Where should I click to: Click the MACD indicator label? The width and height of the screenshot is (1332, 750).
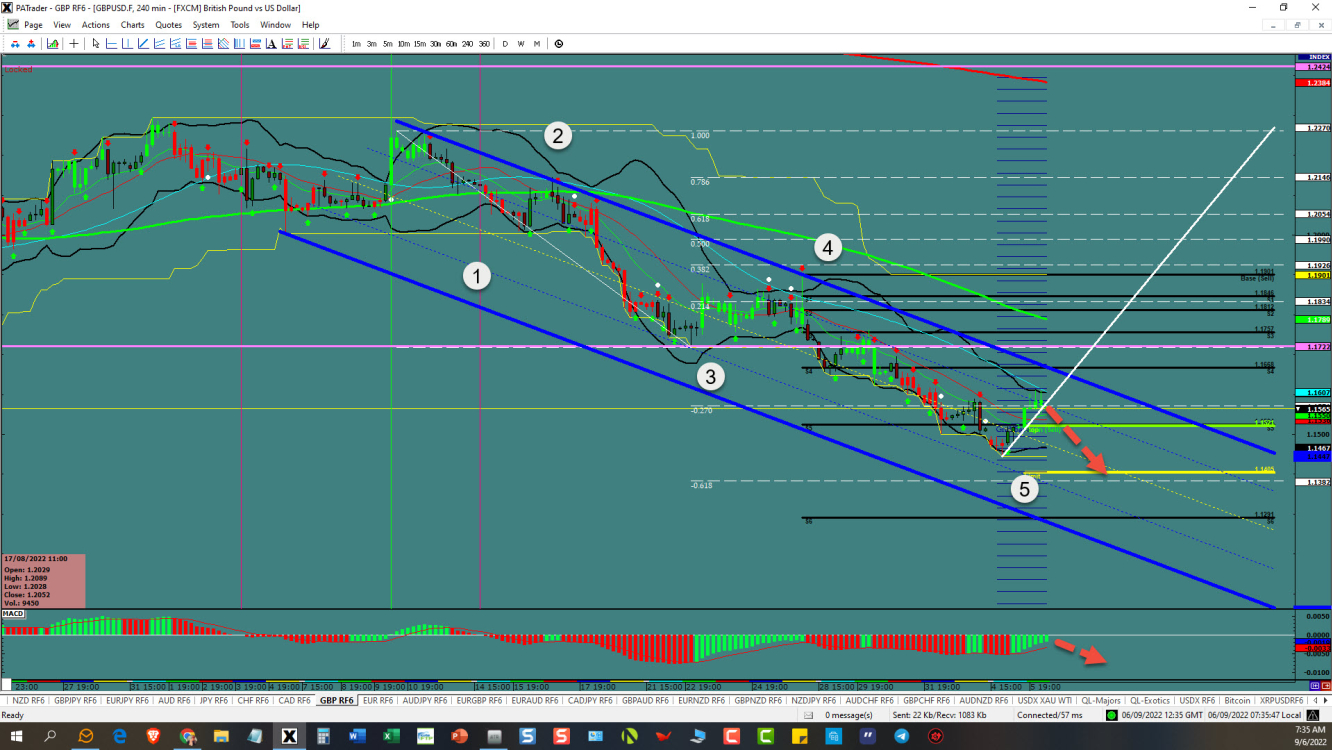[x=11, y=616]
